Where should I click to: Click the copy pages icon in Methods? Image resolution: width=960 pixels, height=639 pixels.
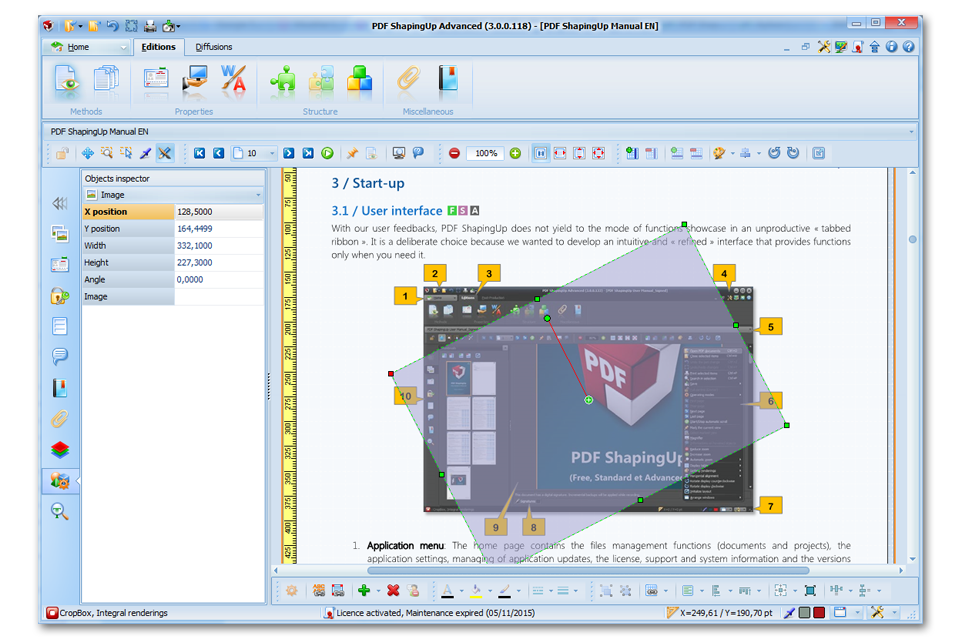pyautogui.click(x=107, y=80)
